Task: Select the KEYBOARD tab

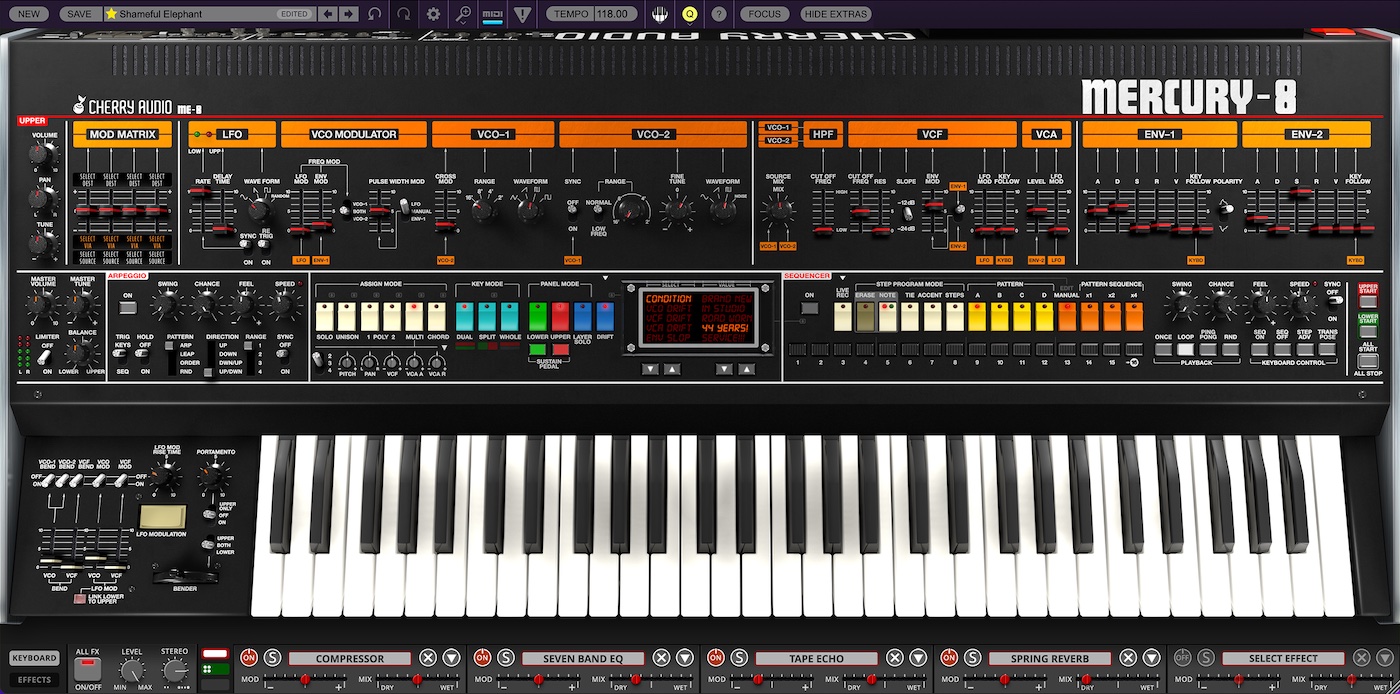Action: (x=34, y=657)
